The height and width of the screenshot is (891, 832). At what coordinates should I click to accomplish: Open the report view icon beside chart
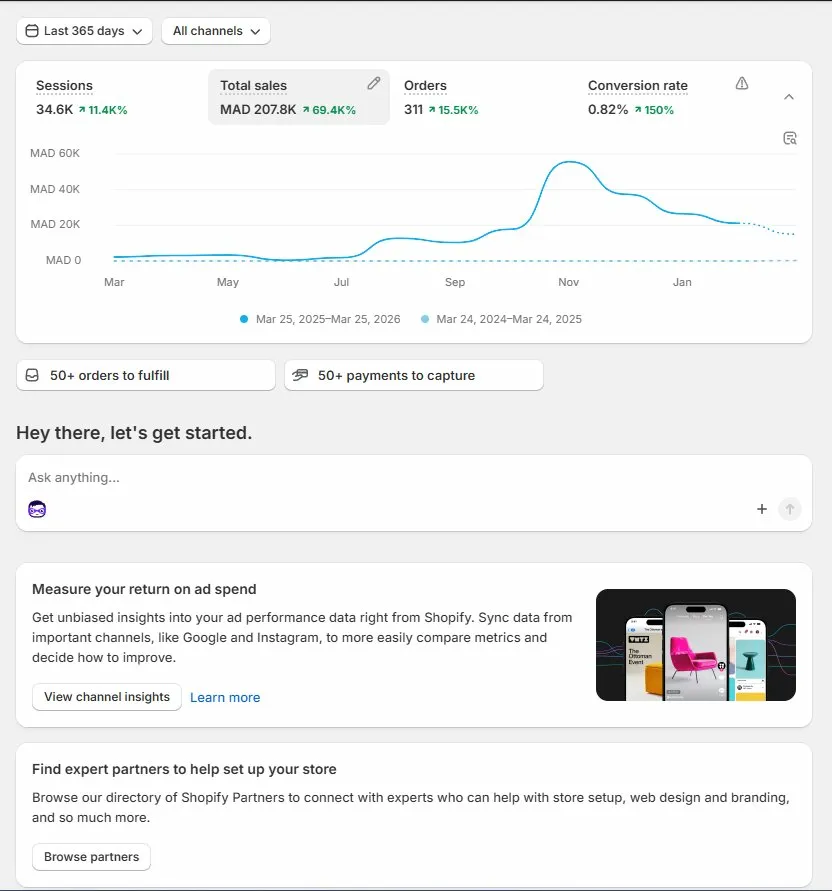tap(789, 138)
